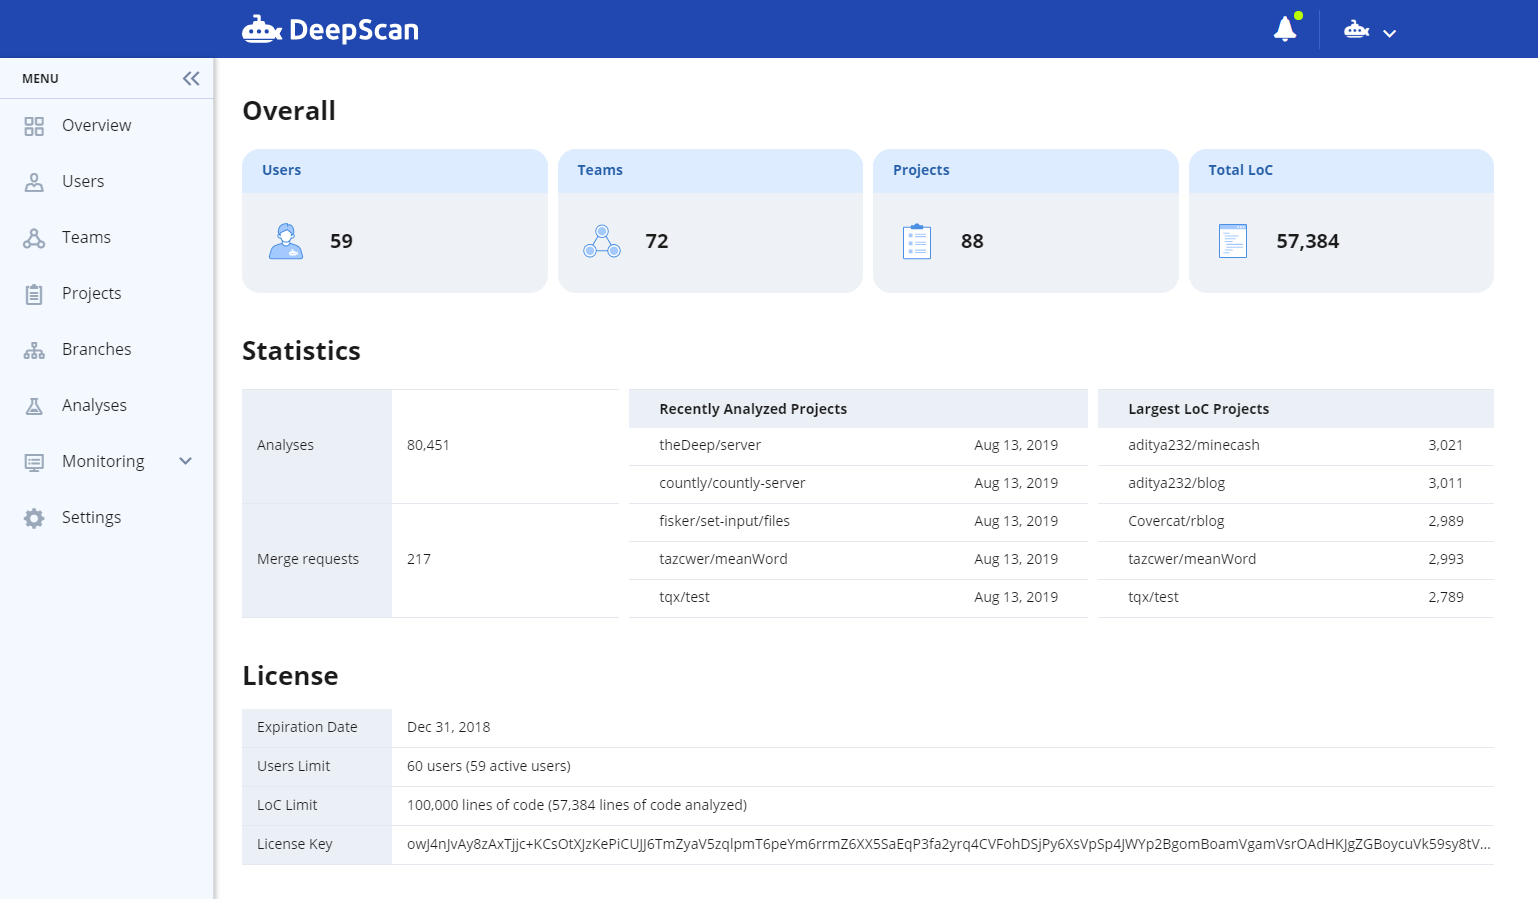Viewport: 1538px width, 899px height.
Task: Click the document icon in Total LoC card
Action: pyautogui.click(x=1233, y=241)
